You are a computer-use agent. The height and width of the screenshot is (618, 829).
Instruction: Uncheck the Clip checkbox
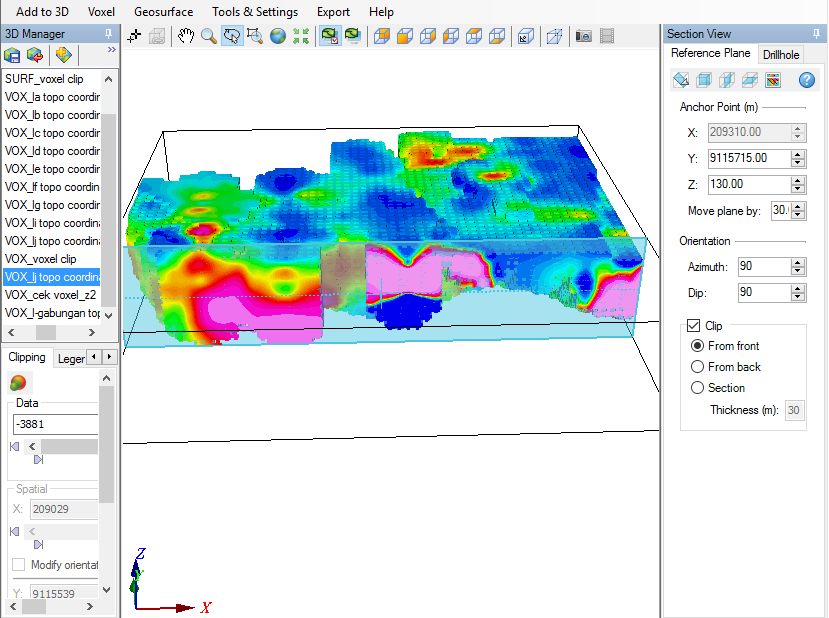694,326
